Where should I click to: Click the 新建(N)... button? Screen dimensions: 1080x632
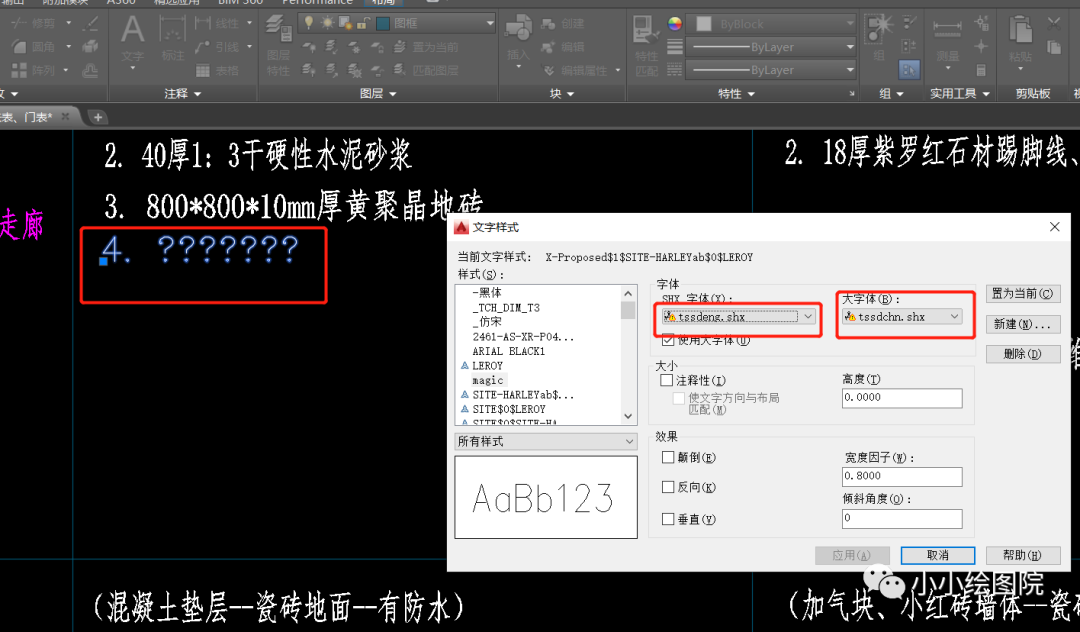click(x=1023, y=324)
